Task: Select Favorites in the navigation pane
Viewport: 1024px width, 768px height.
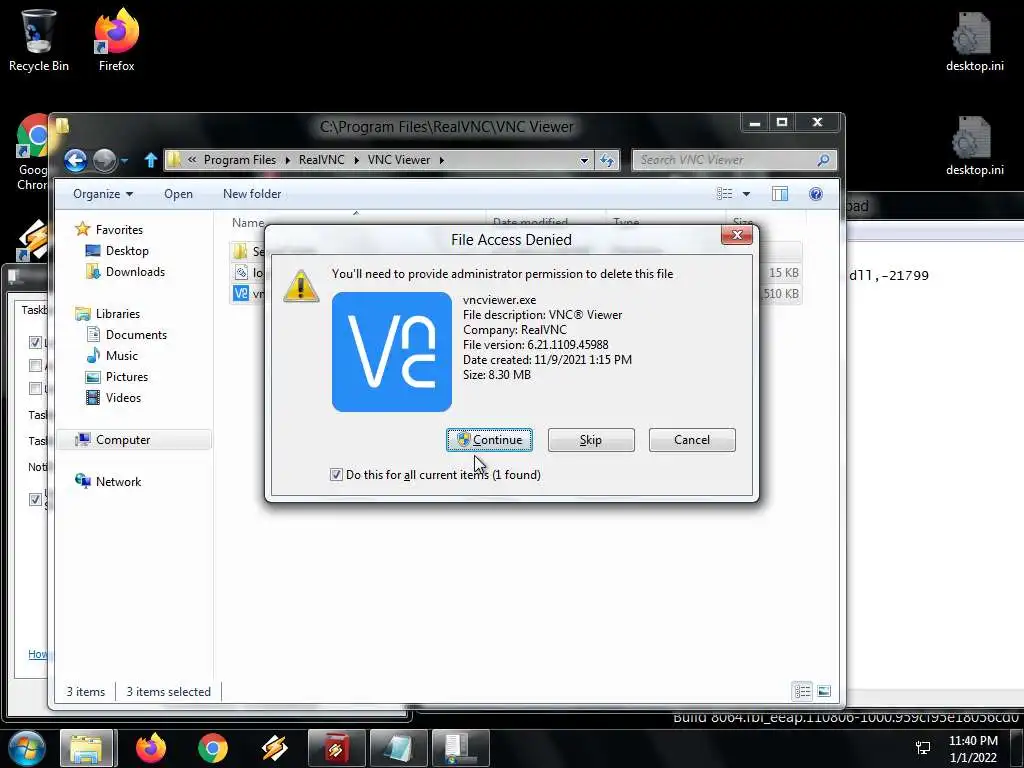Action: pyautogui.click(x=119, y=230)
